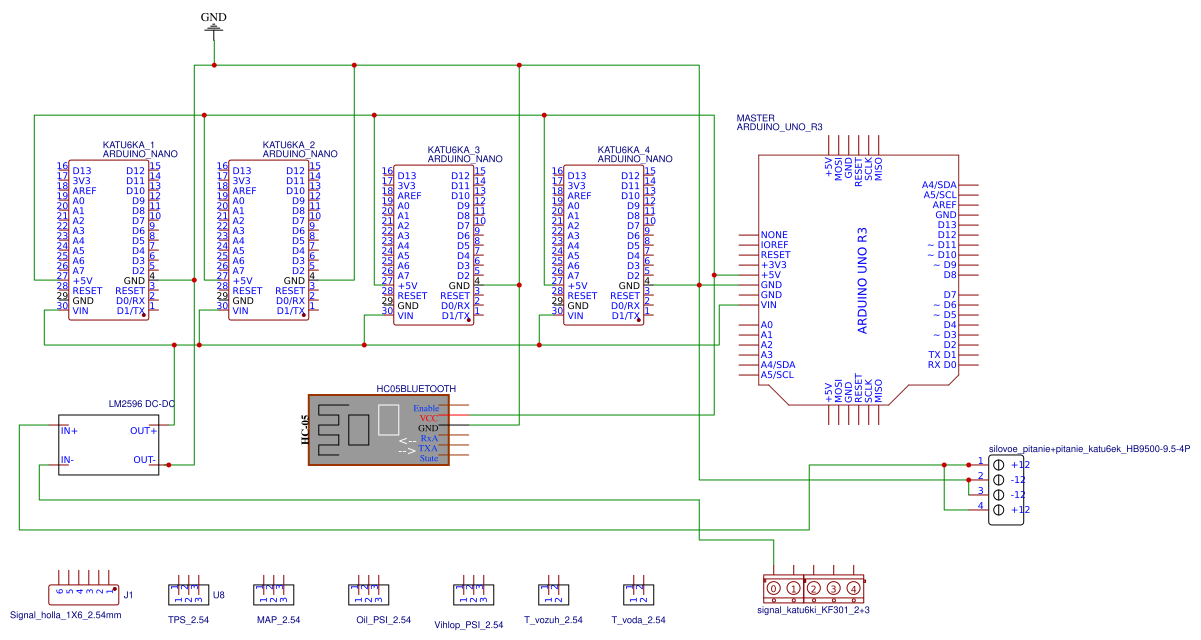Click screw terminal 2 on the KF301 block

point(814,588)
